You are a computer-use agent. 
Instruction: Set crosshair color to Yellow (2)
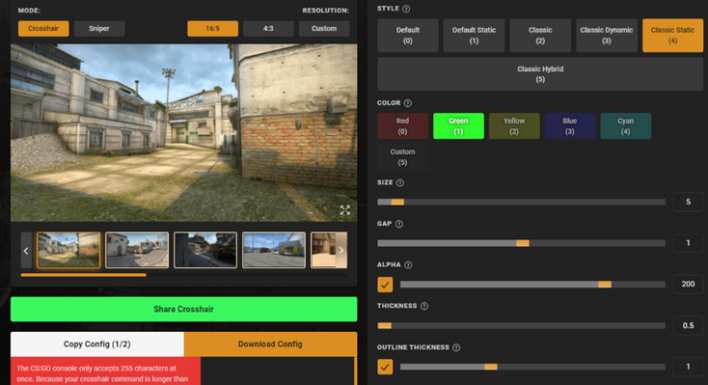click(x=514, y=126)
